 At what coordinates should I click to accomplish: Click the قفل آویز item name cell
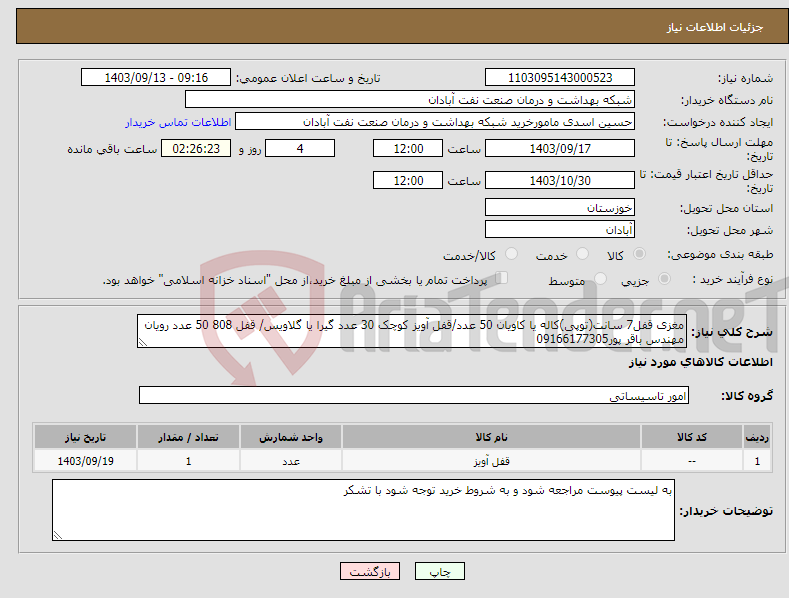click(491, 461)
